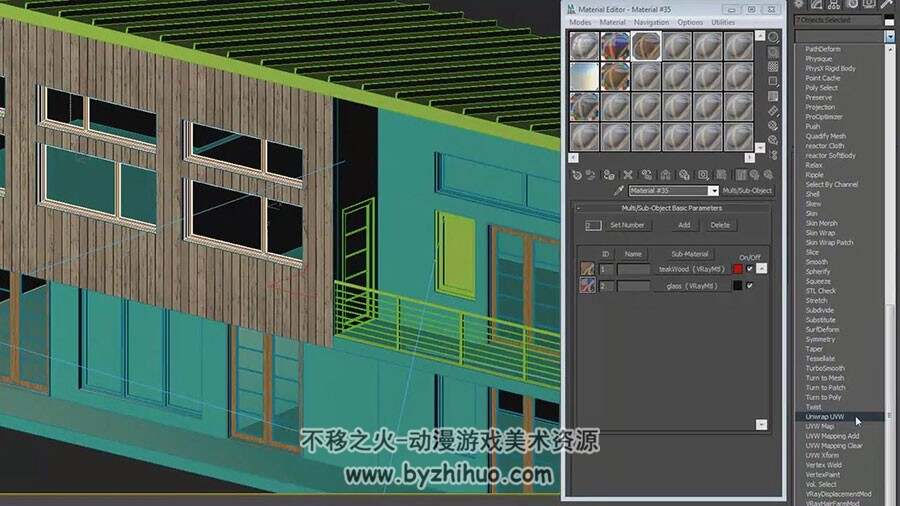Click the Make Preview filmstrip icon
This screenshot has width=900, height=506.
pyautogui.click(x=773, y=111)
